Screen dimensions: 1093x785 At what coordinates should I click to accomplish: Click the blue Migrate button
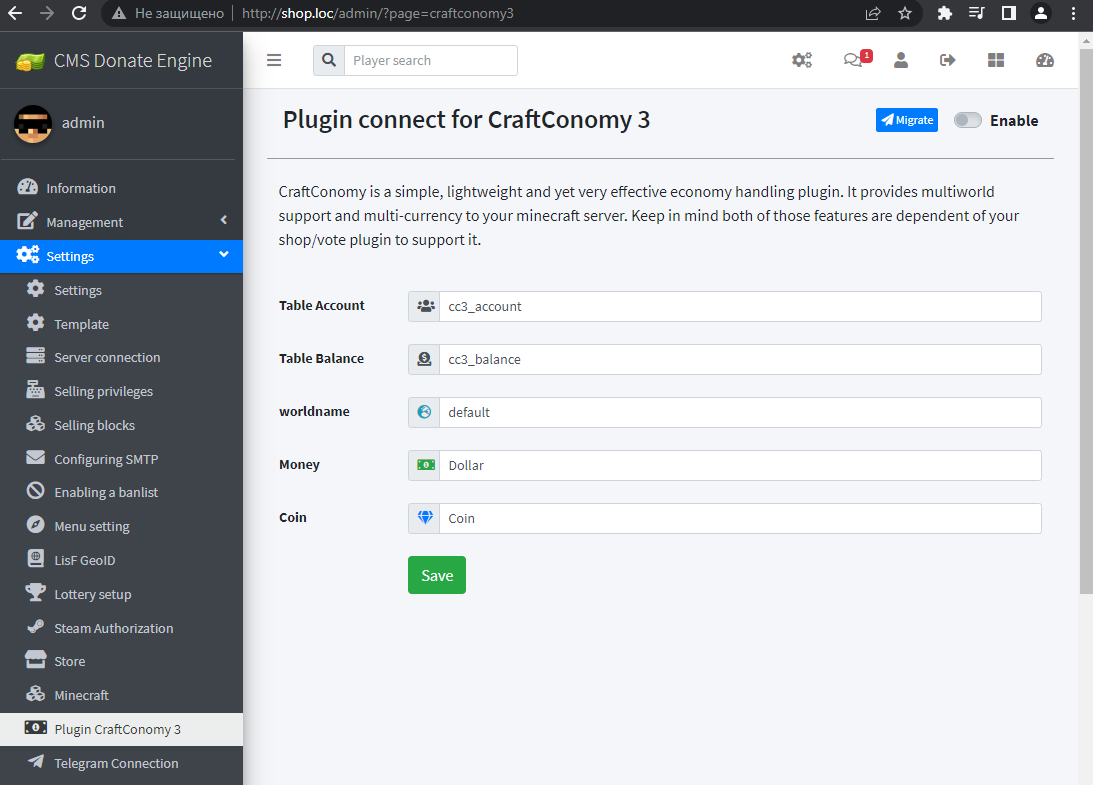907,120
